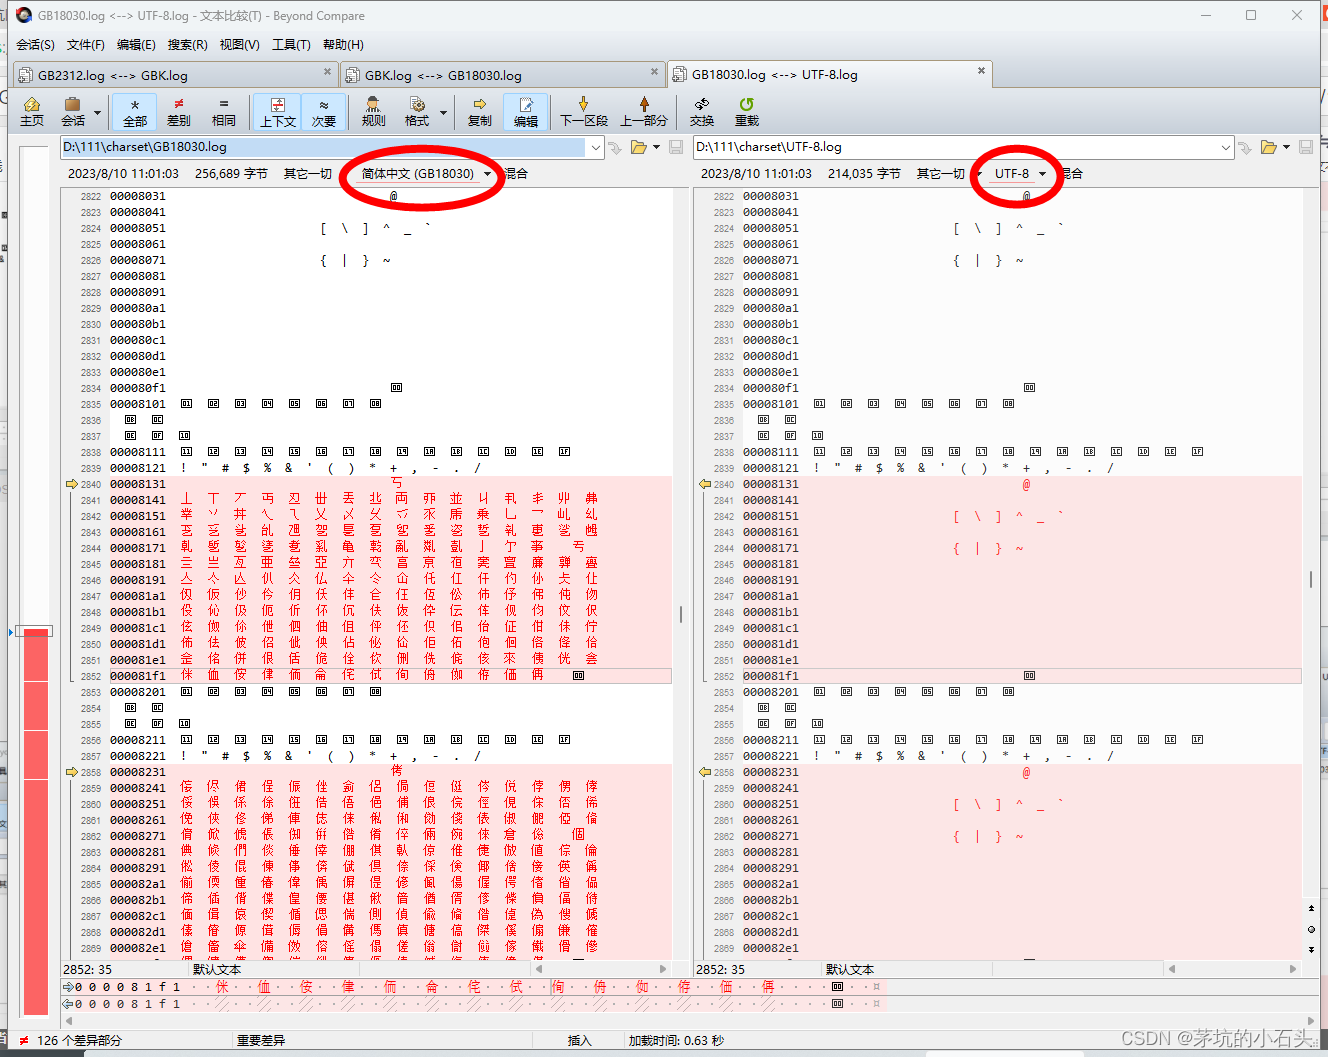The image size is (1328, 1057).
Task: Expand right open-folder dropdown arrow
Action: point(1286,147)
